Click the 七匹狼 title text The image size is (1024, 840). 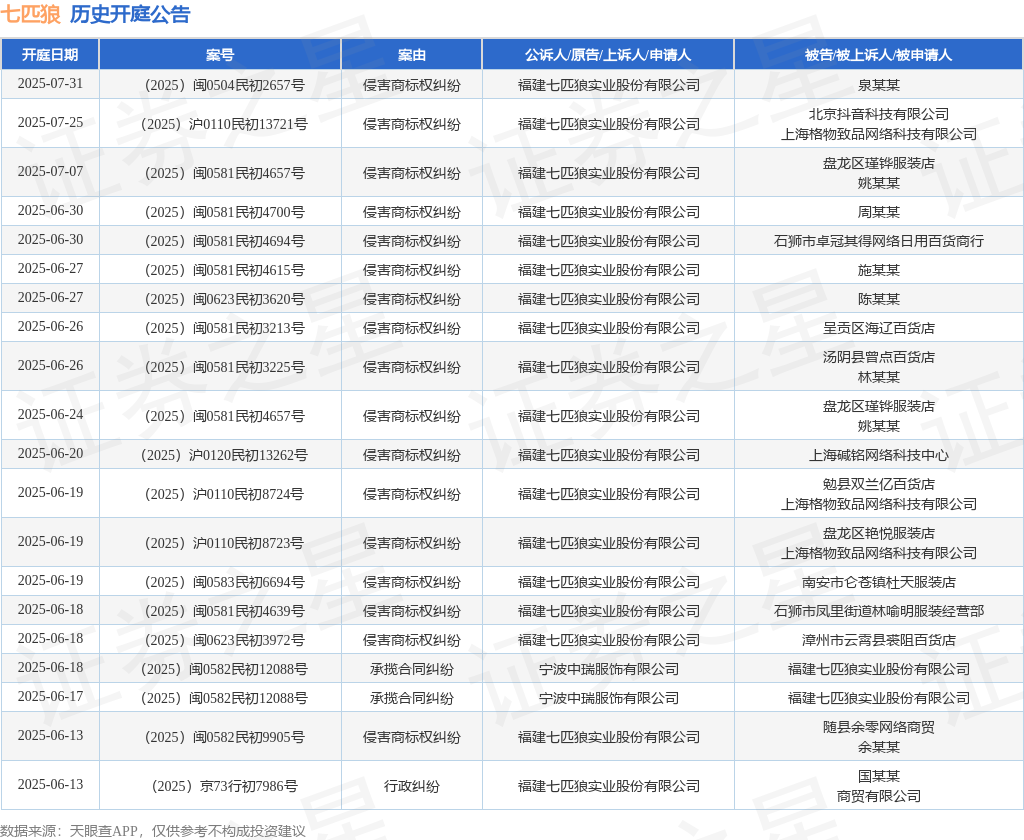click(x=31, y=14)
